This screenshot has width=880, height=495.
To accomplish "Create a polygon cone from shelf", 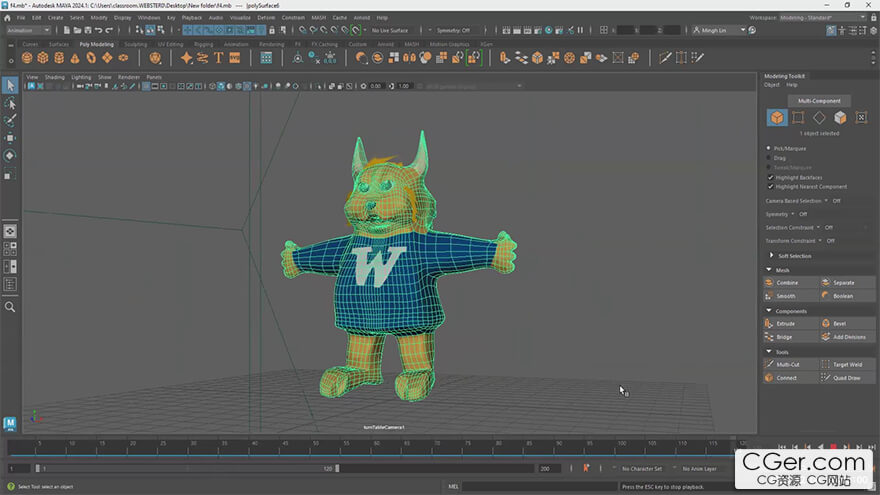I will 75,57.
